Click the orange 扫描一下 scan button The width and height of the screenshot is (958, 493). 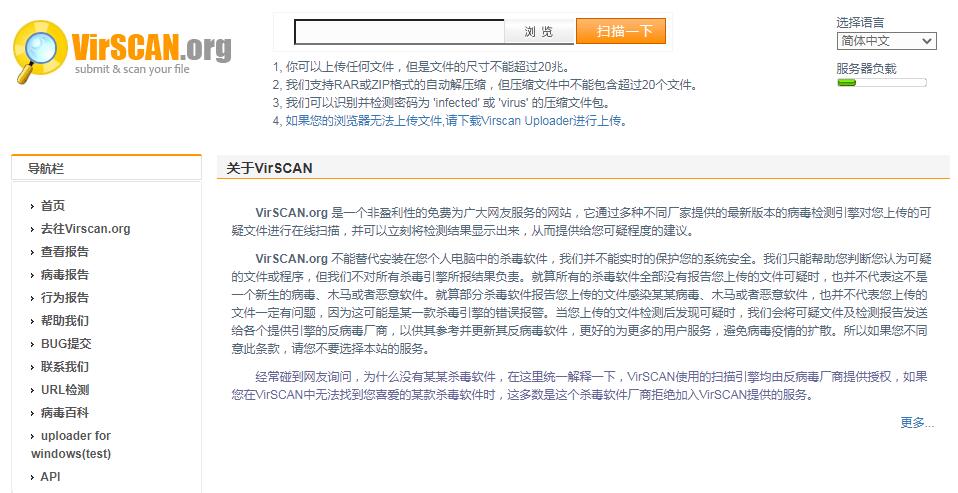pos(620,31)
